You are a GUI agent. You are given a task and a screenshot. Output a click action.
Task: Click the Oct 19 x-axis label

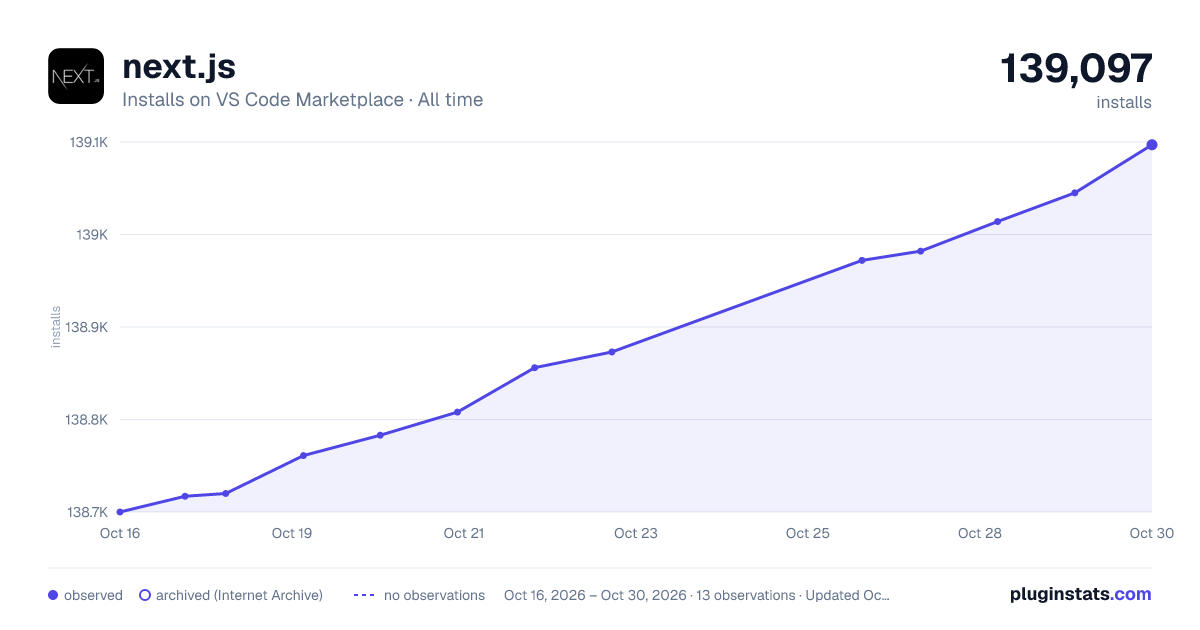292,533
